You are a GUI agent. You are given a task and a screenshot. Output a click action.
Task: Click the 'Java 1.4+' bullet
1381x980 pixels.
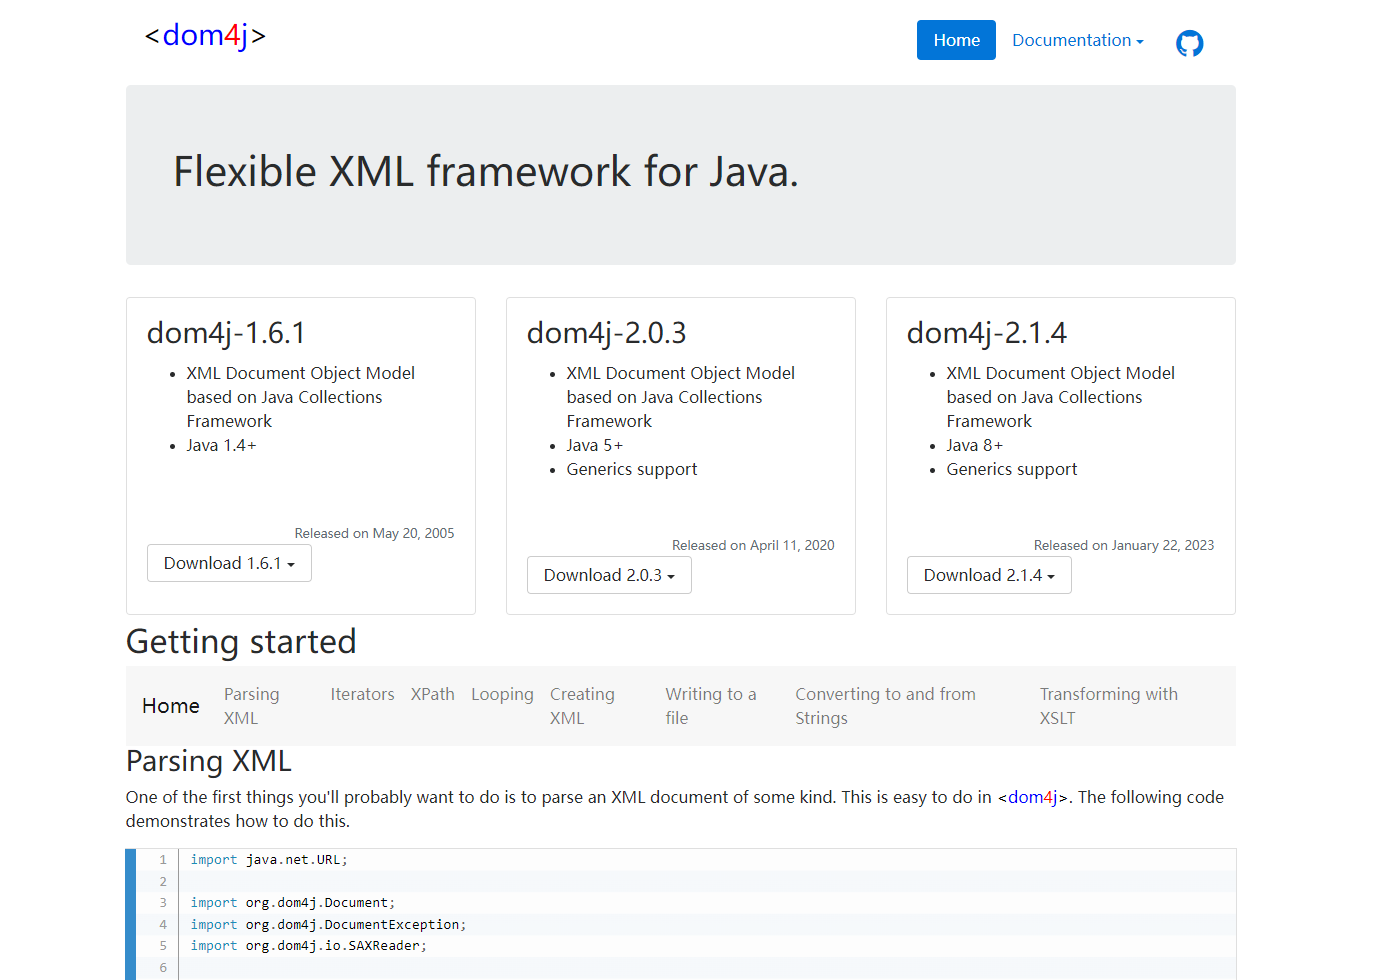[x=221, y=445]
